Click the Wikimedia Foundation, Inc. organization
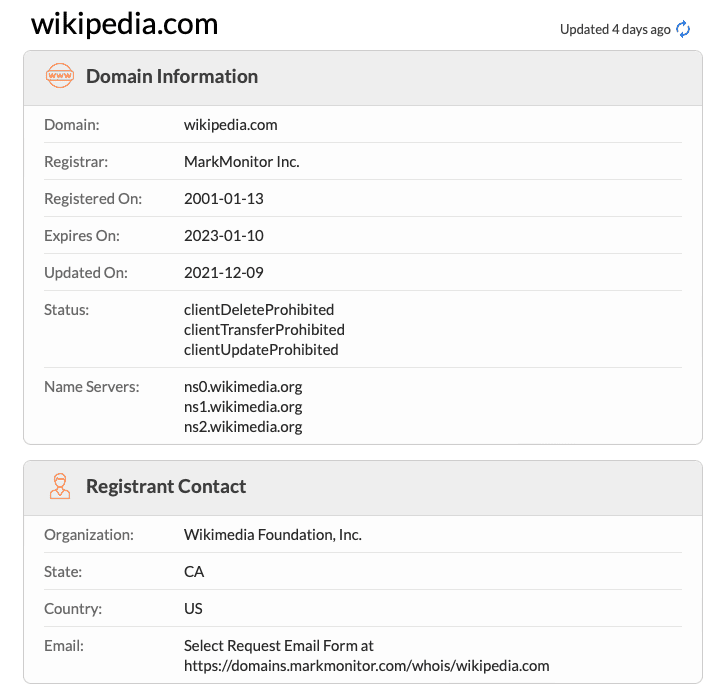Screen dimensions: 719x696 273,535
